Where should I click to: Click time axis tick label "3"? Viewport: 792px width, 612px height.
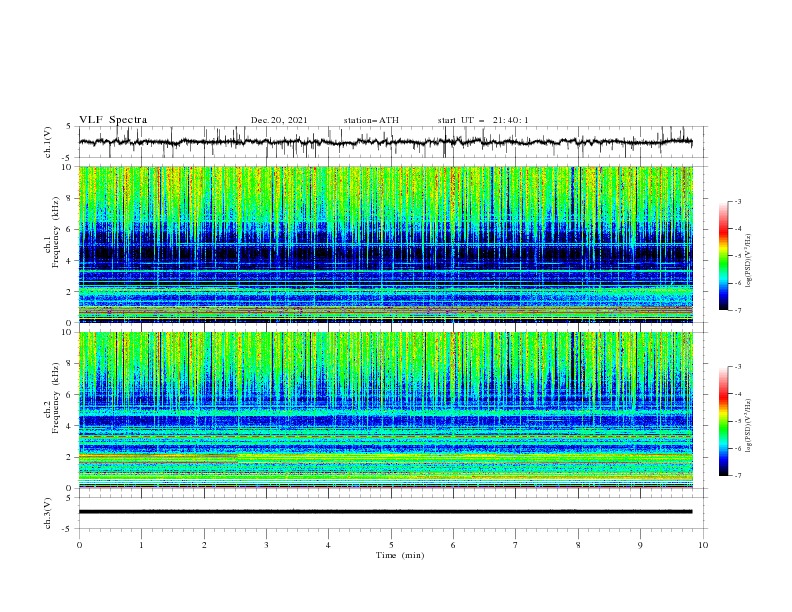click(266, 545)
